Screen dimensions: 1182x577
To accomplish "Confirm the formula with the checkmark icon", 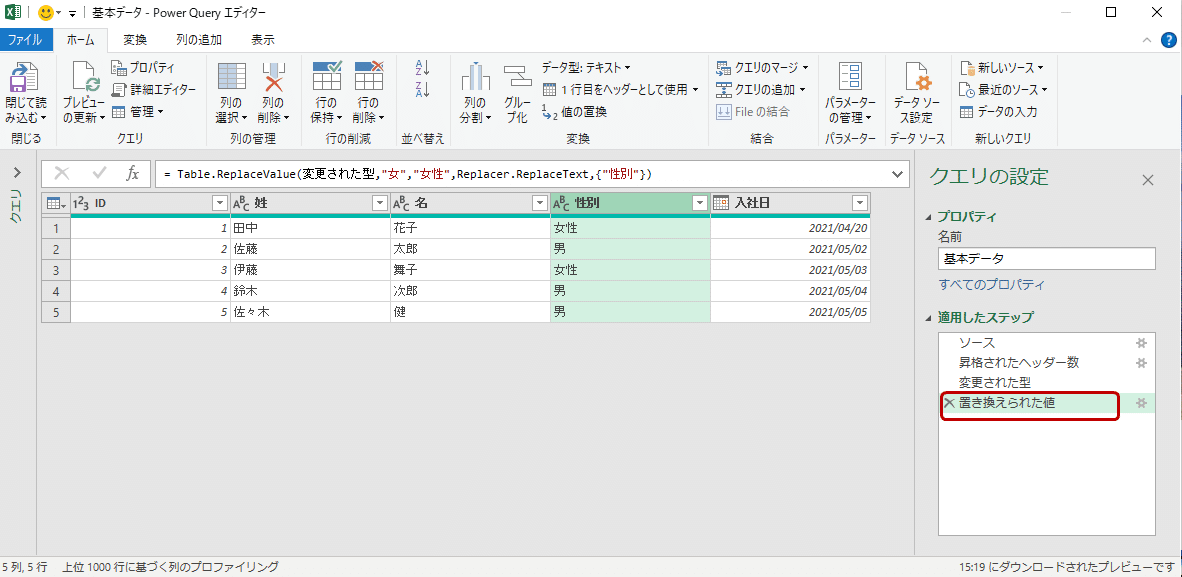I will [99, 173].
